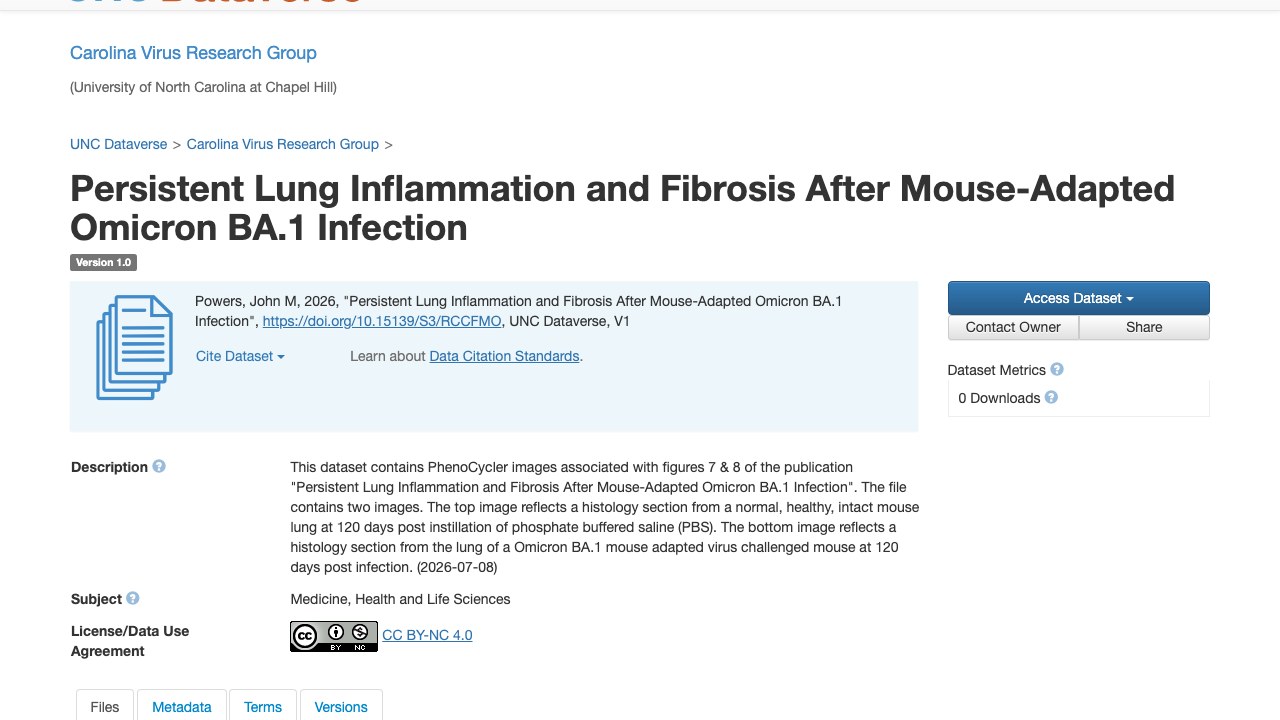Click the Downloads info question icon
Screen dimensions: 1280x720
tap(1051, 397)
